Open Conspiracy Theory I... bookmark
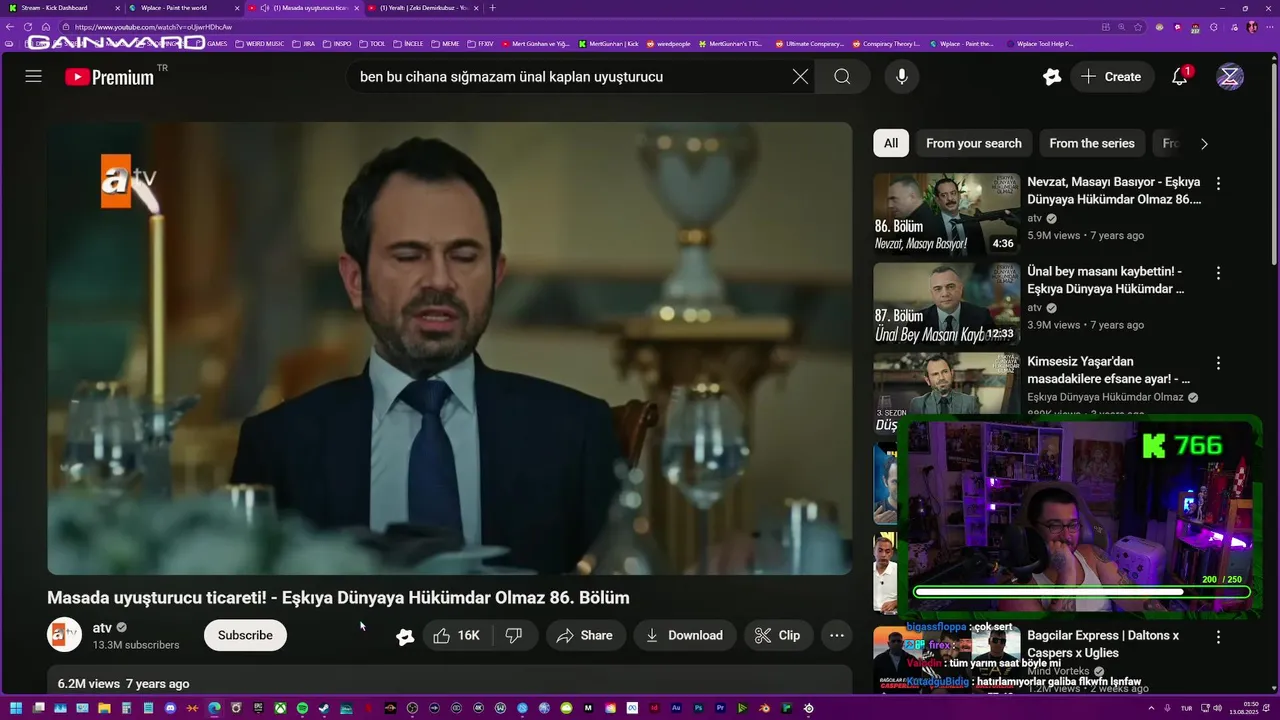 point(886,44)
